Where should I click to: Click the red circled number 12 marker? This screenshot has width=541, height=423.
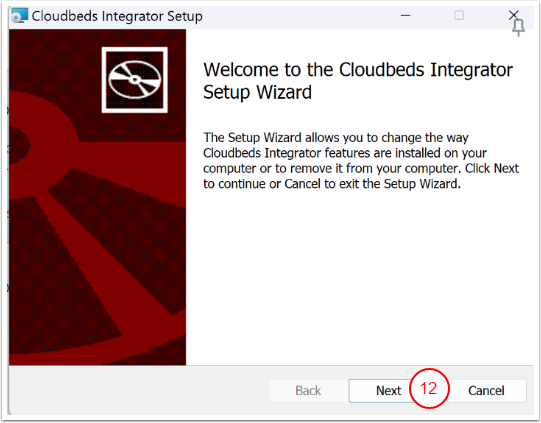(429, 388)
